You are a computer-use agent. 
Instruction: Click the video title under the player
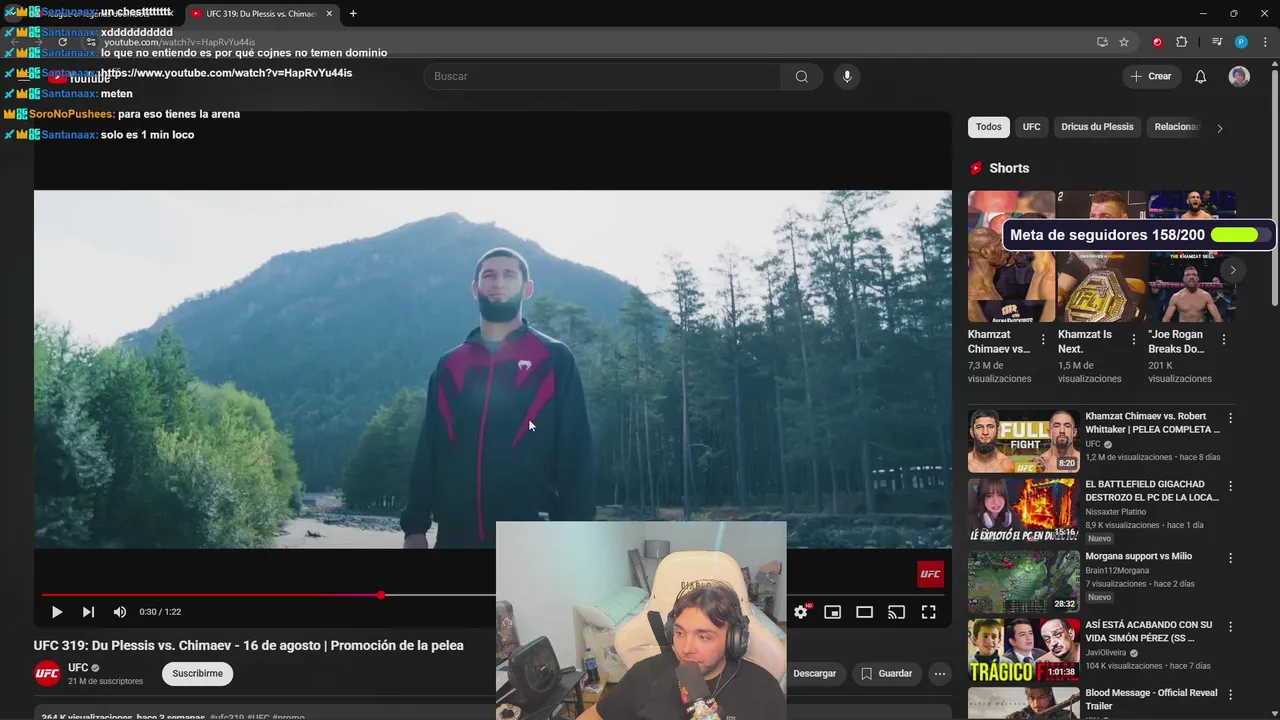click(249, 645)
